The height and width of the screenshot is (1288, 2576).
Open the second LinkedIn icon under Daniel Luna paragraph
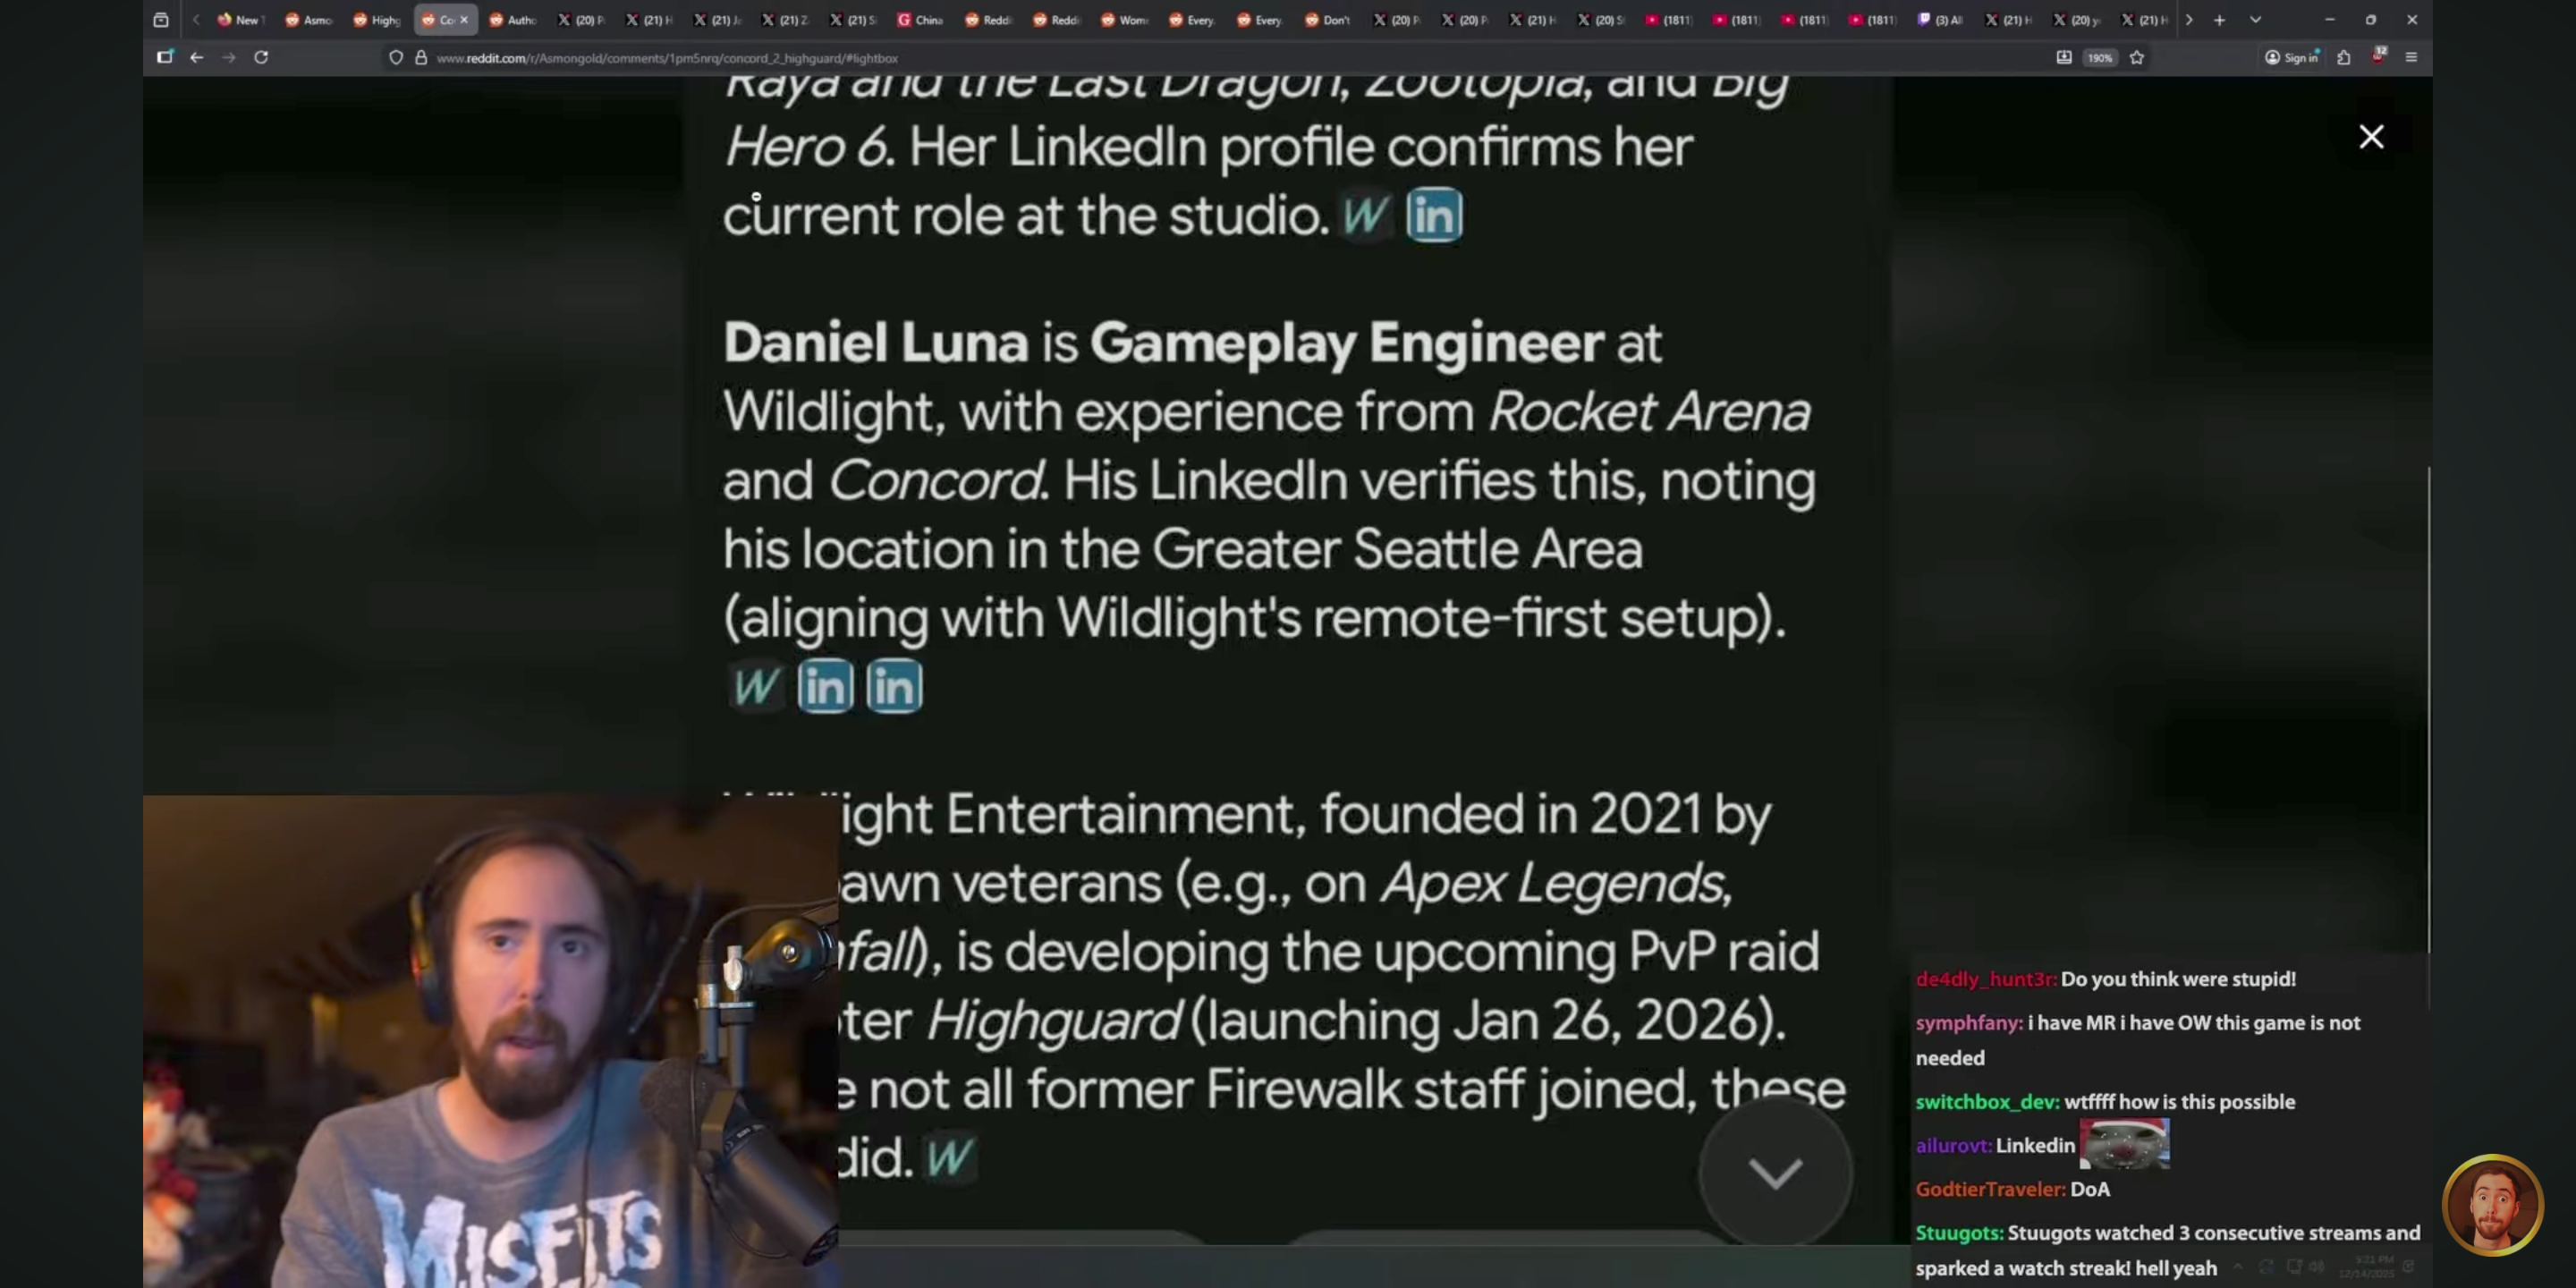tap(894, 686)
